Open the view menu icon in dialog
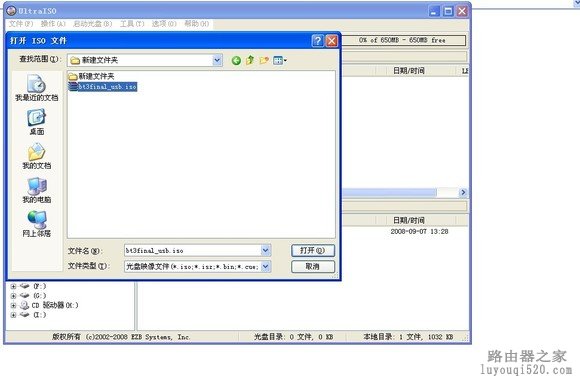 [x=280, y=60]
